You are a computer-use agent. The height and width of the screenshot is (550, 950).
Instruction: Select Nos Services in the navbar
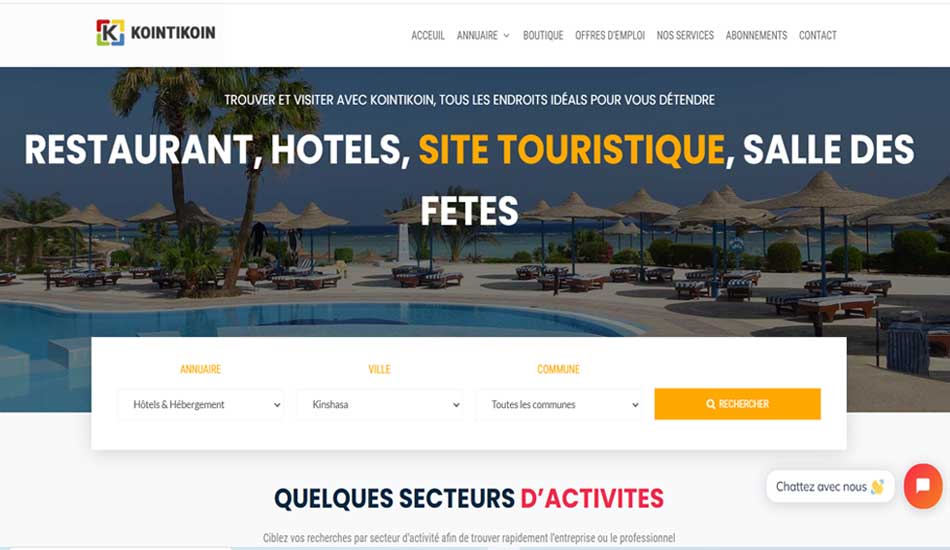point(685,36)
